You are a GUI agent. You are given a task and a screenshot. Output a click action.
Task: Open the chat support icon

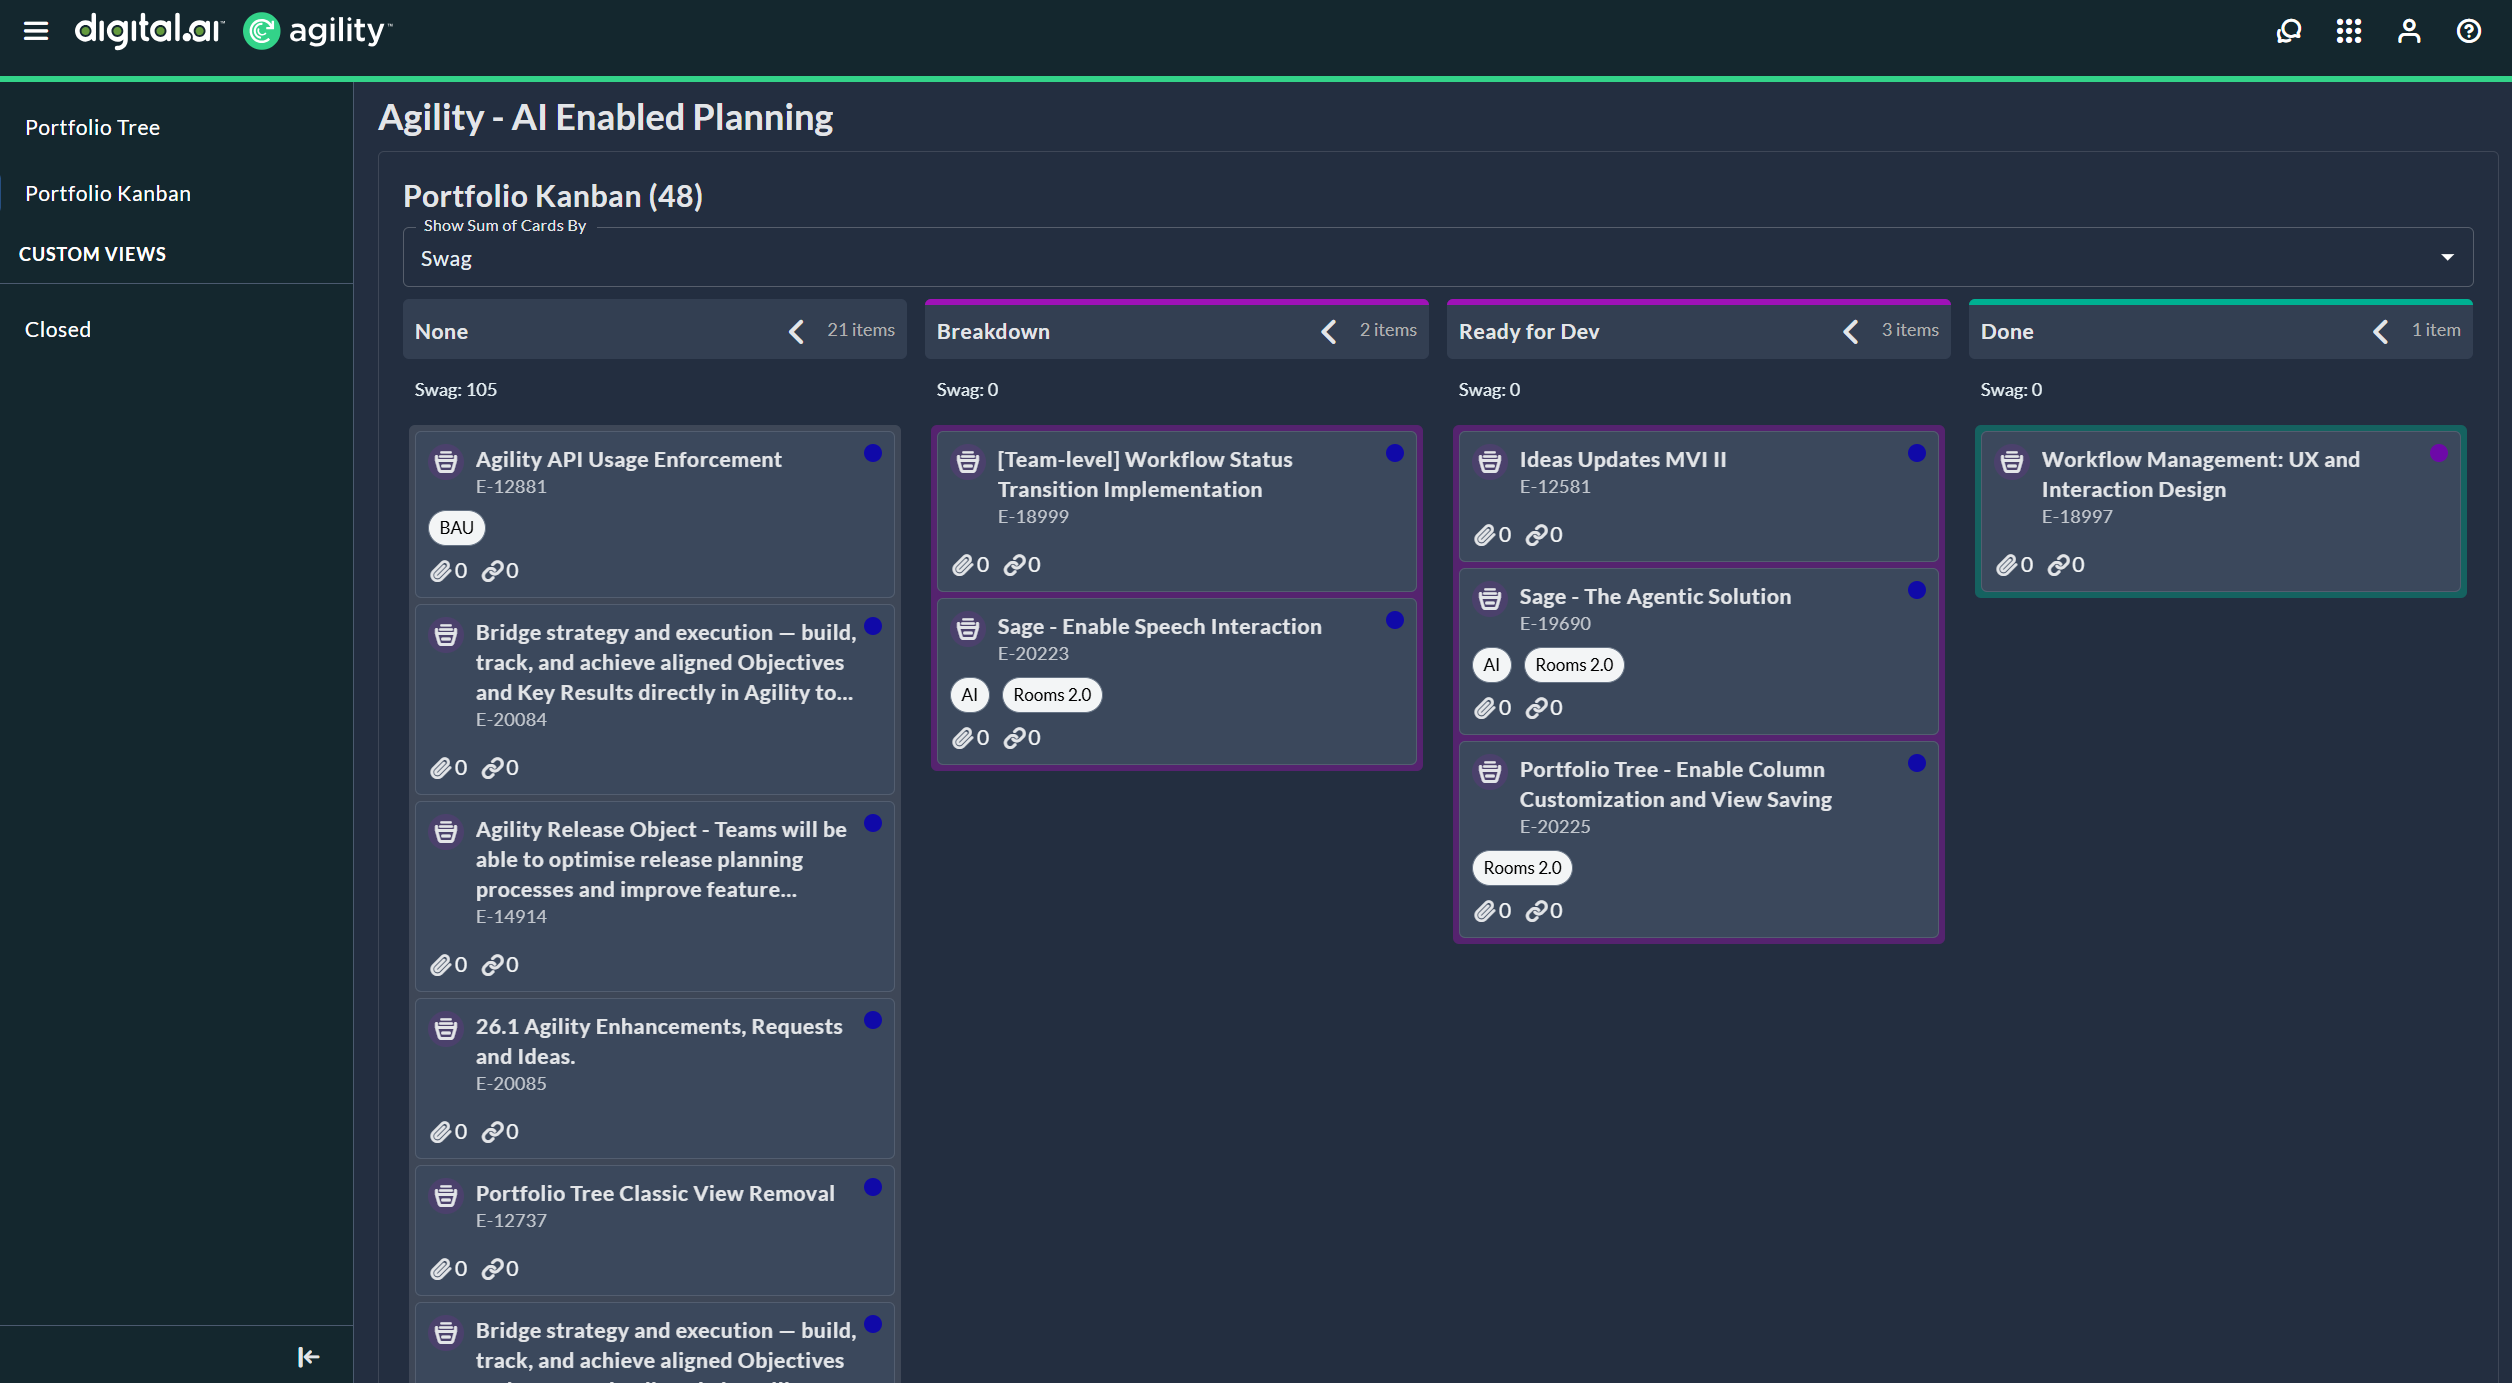pyautogui.click(x=2288, y=31)
